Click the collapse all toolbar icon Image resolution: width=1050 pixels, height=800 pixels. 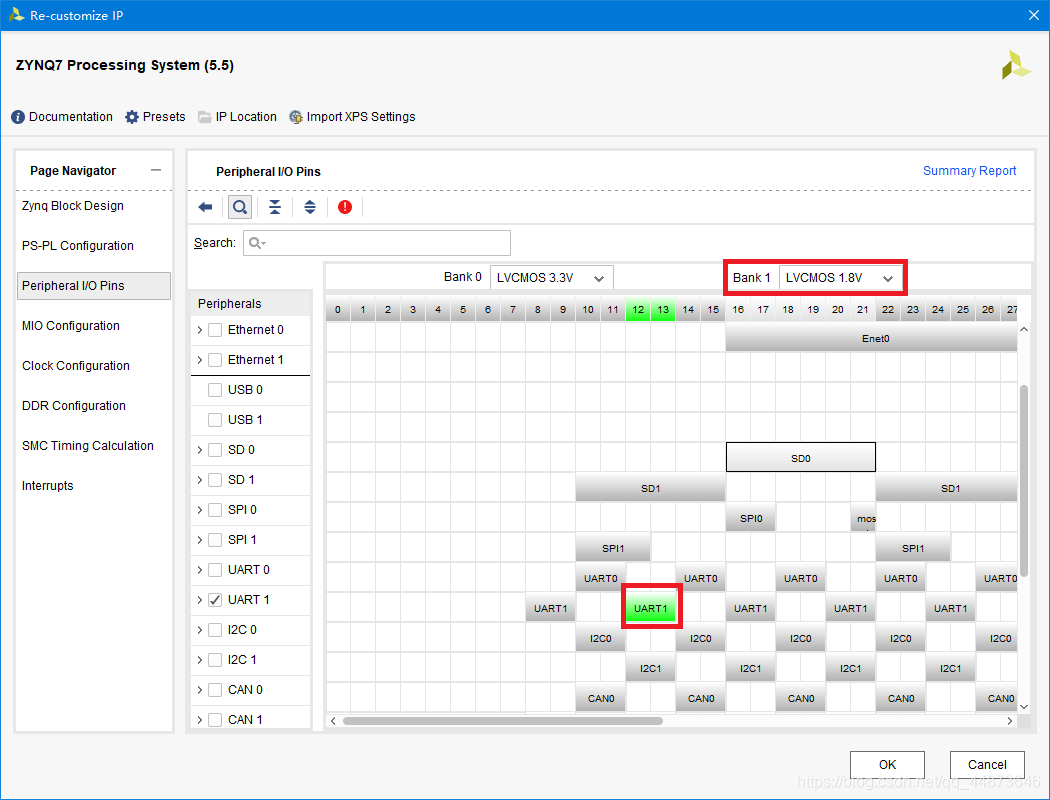click(x=275, y=207)
